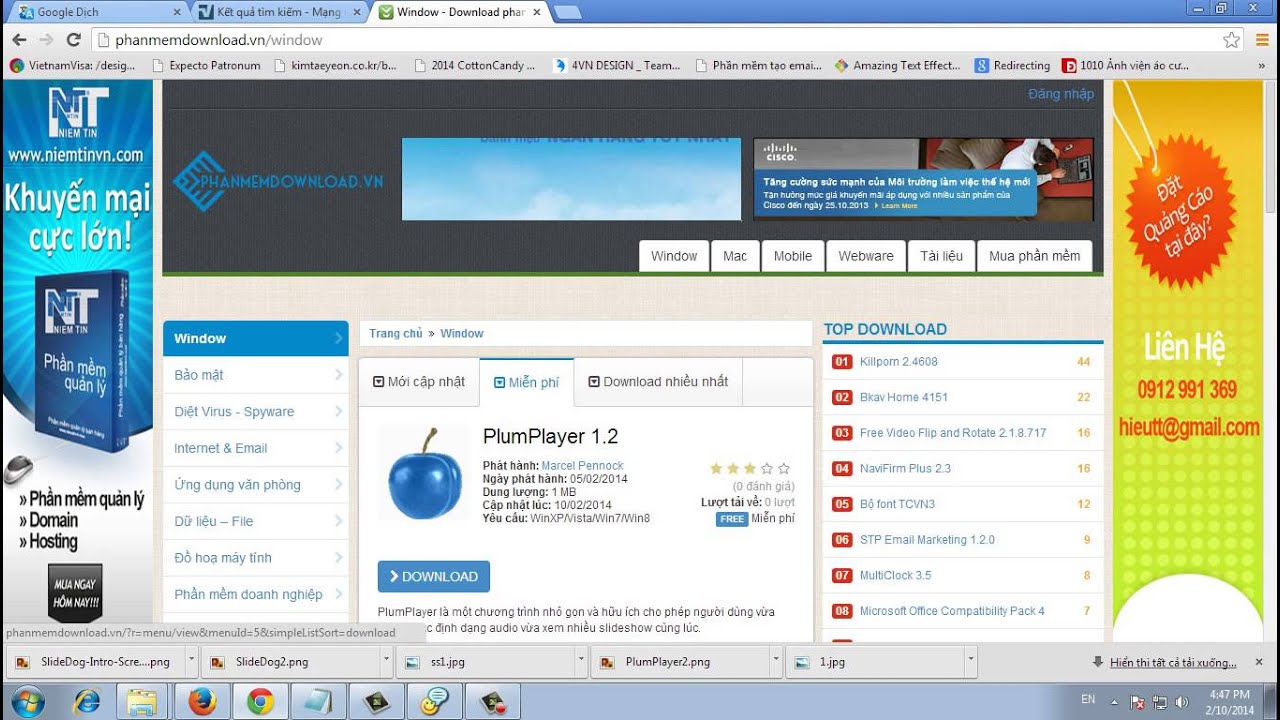Open the 4VN DESIGN_Team bookmark
The width and height of the screenshot is (1280, 720).
616,65
